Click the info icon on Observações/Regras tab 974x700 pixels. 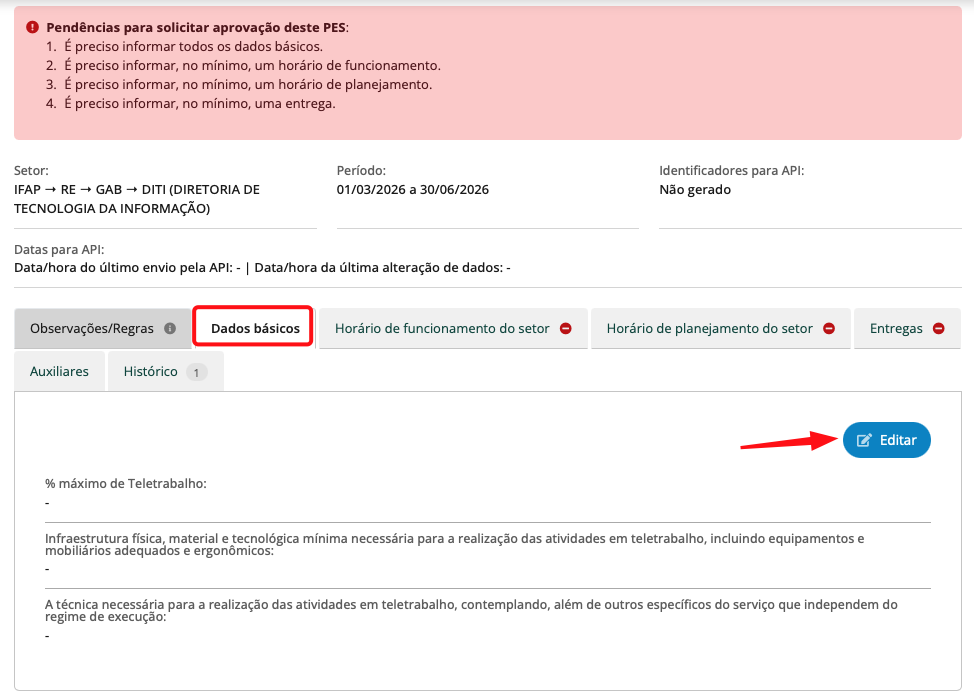pyautogui.click(x=170, y=328)
